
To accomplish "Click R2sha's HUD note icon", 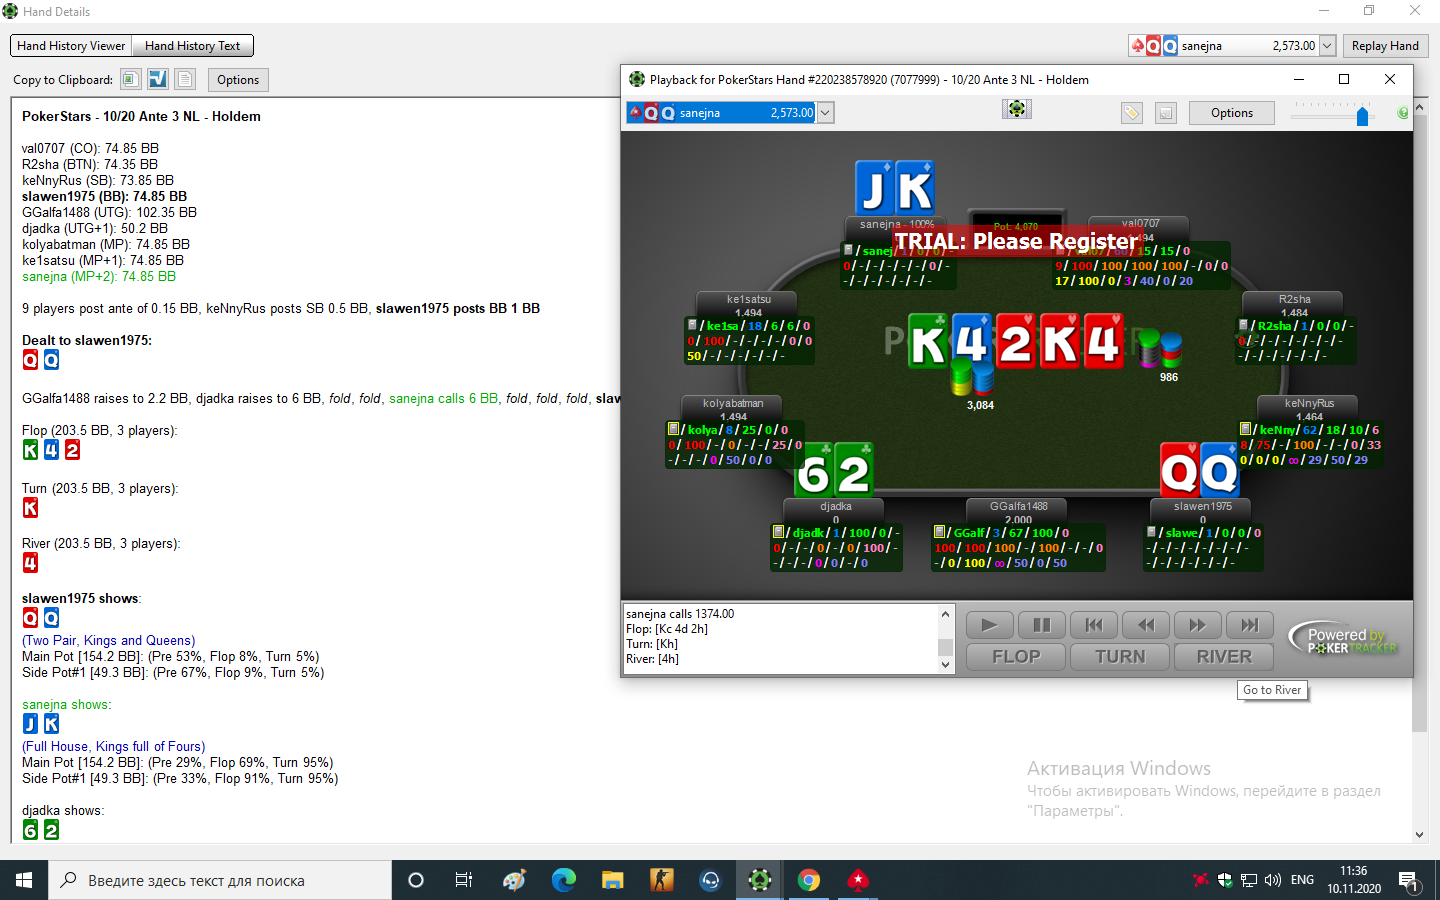I will (x=1243, y=325).
